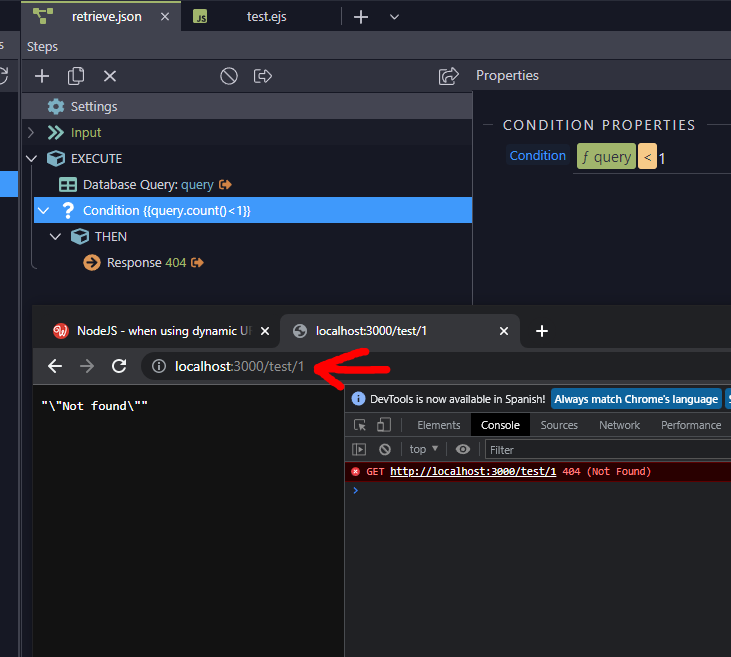
Task: Toggle the device toolbar icon
Action: [384, 425]
